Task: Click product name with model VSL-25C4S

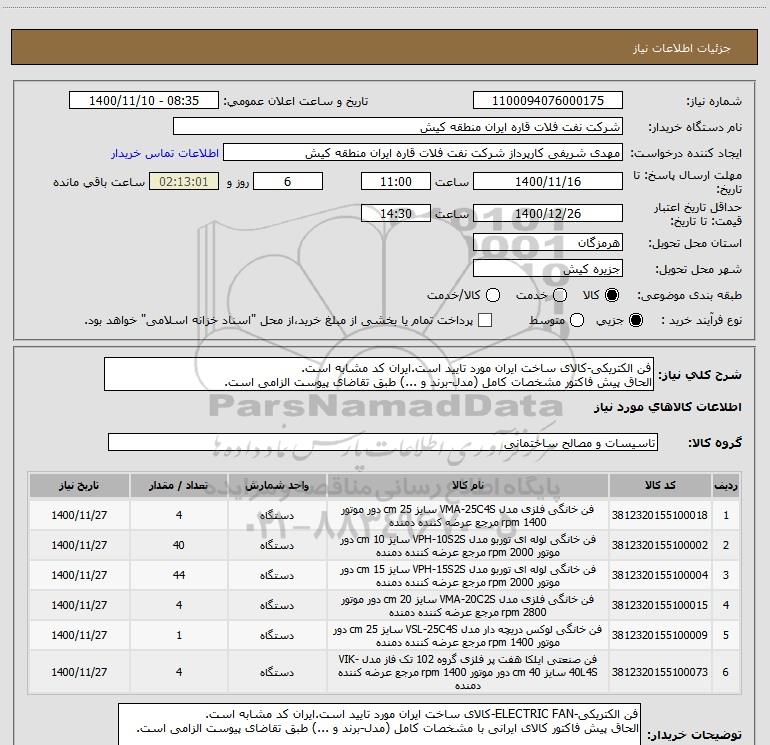Action: 468,635
